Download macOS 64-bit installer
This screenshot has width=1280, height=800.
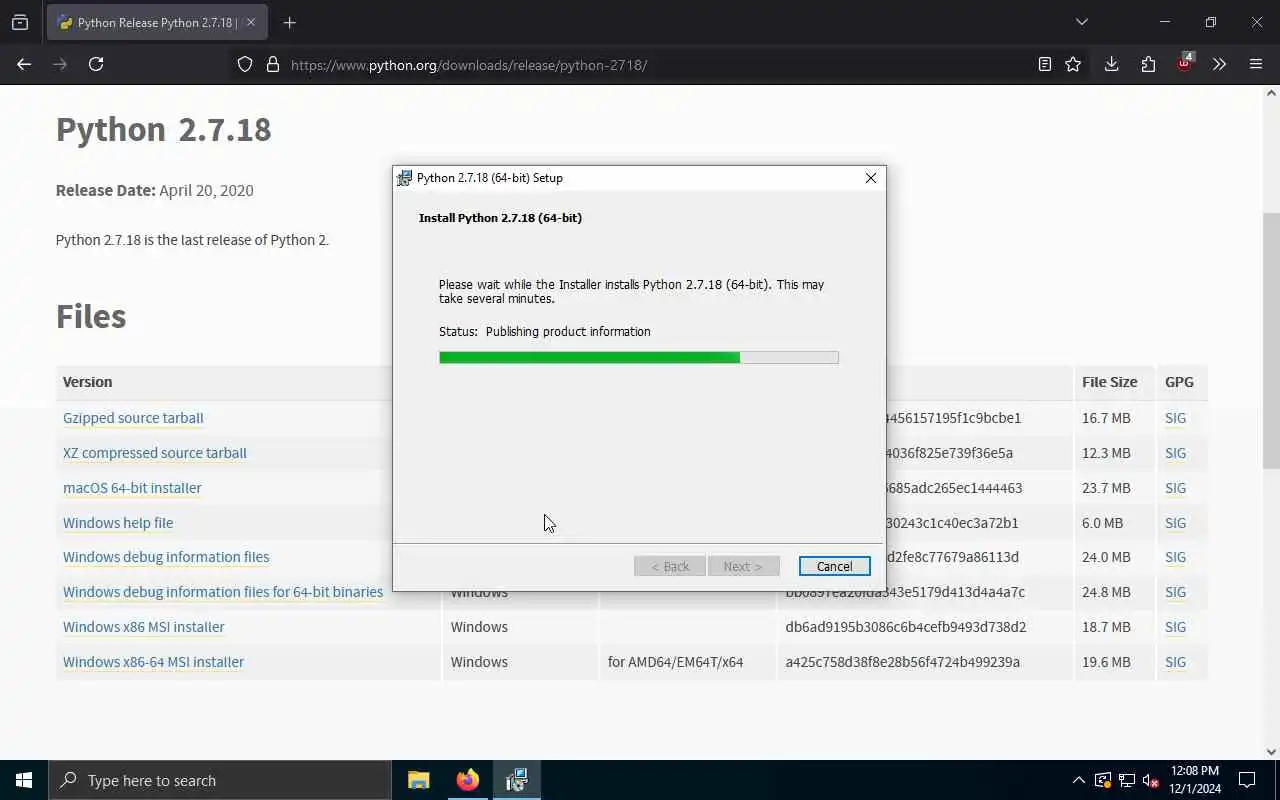coord(132,488)
